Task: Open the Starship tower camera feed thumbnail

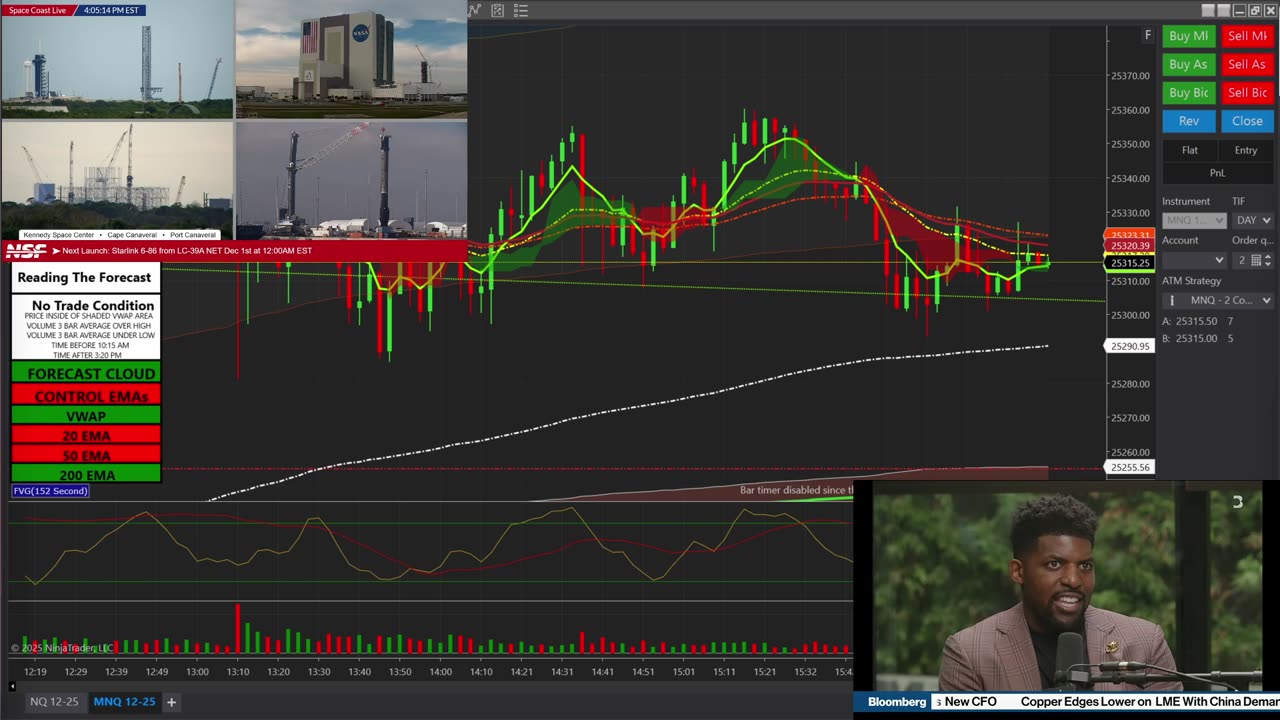Action: 351,180
